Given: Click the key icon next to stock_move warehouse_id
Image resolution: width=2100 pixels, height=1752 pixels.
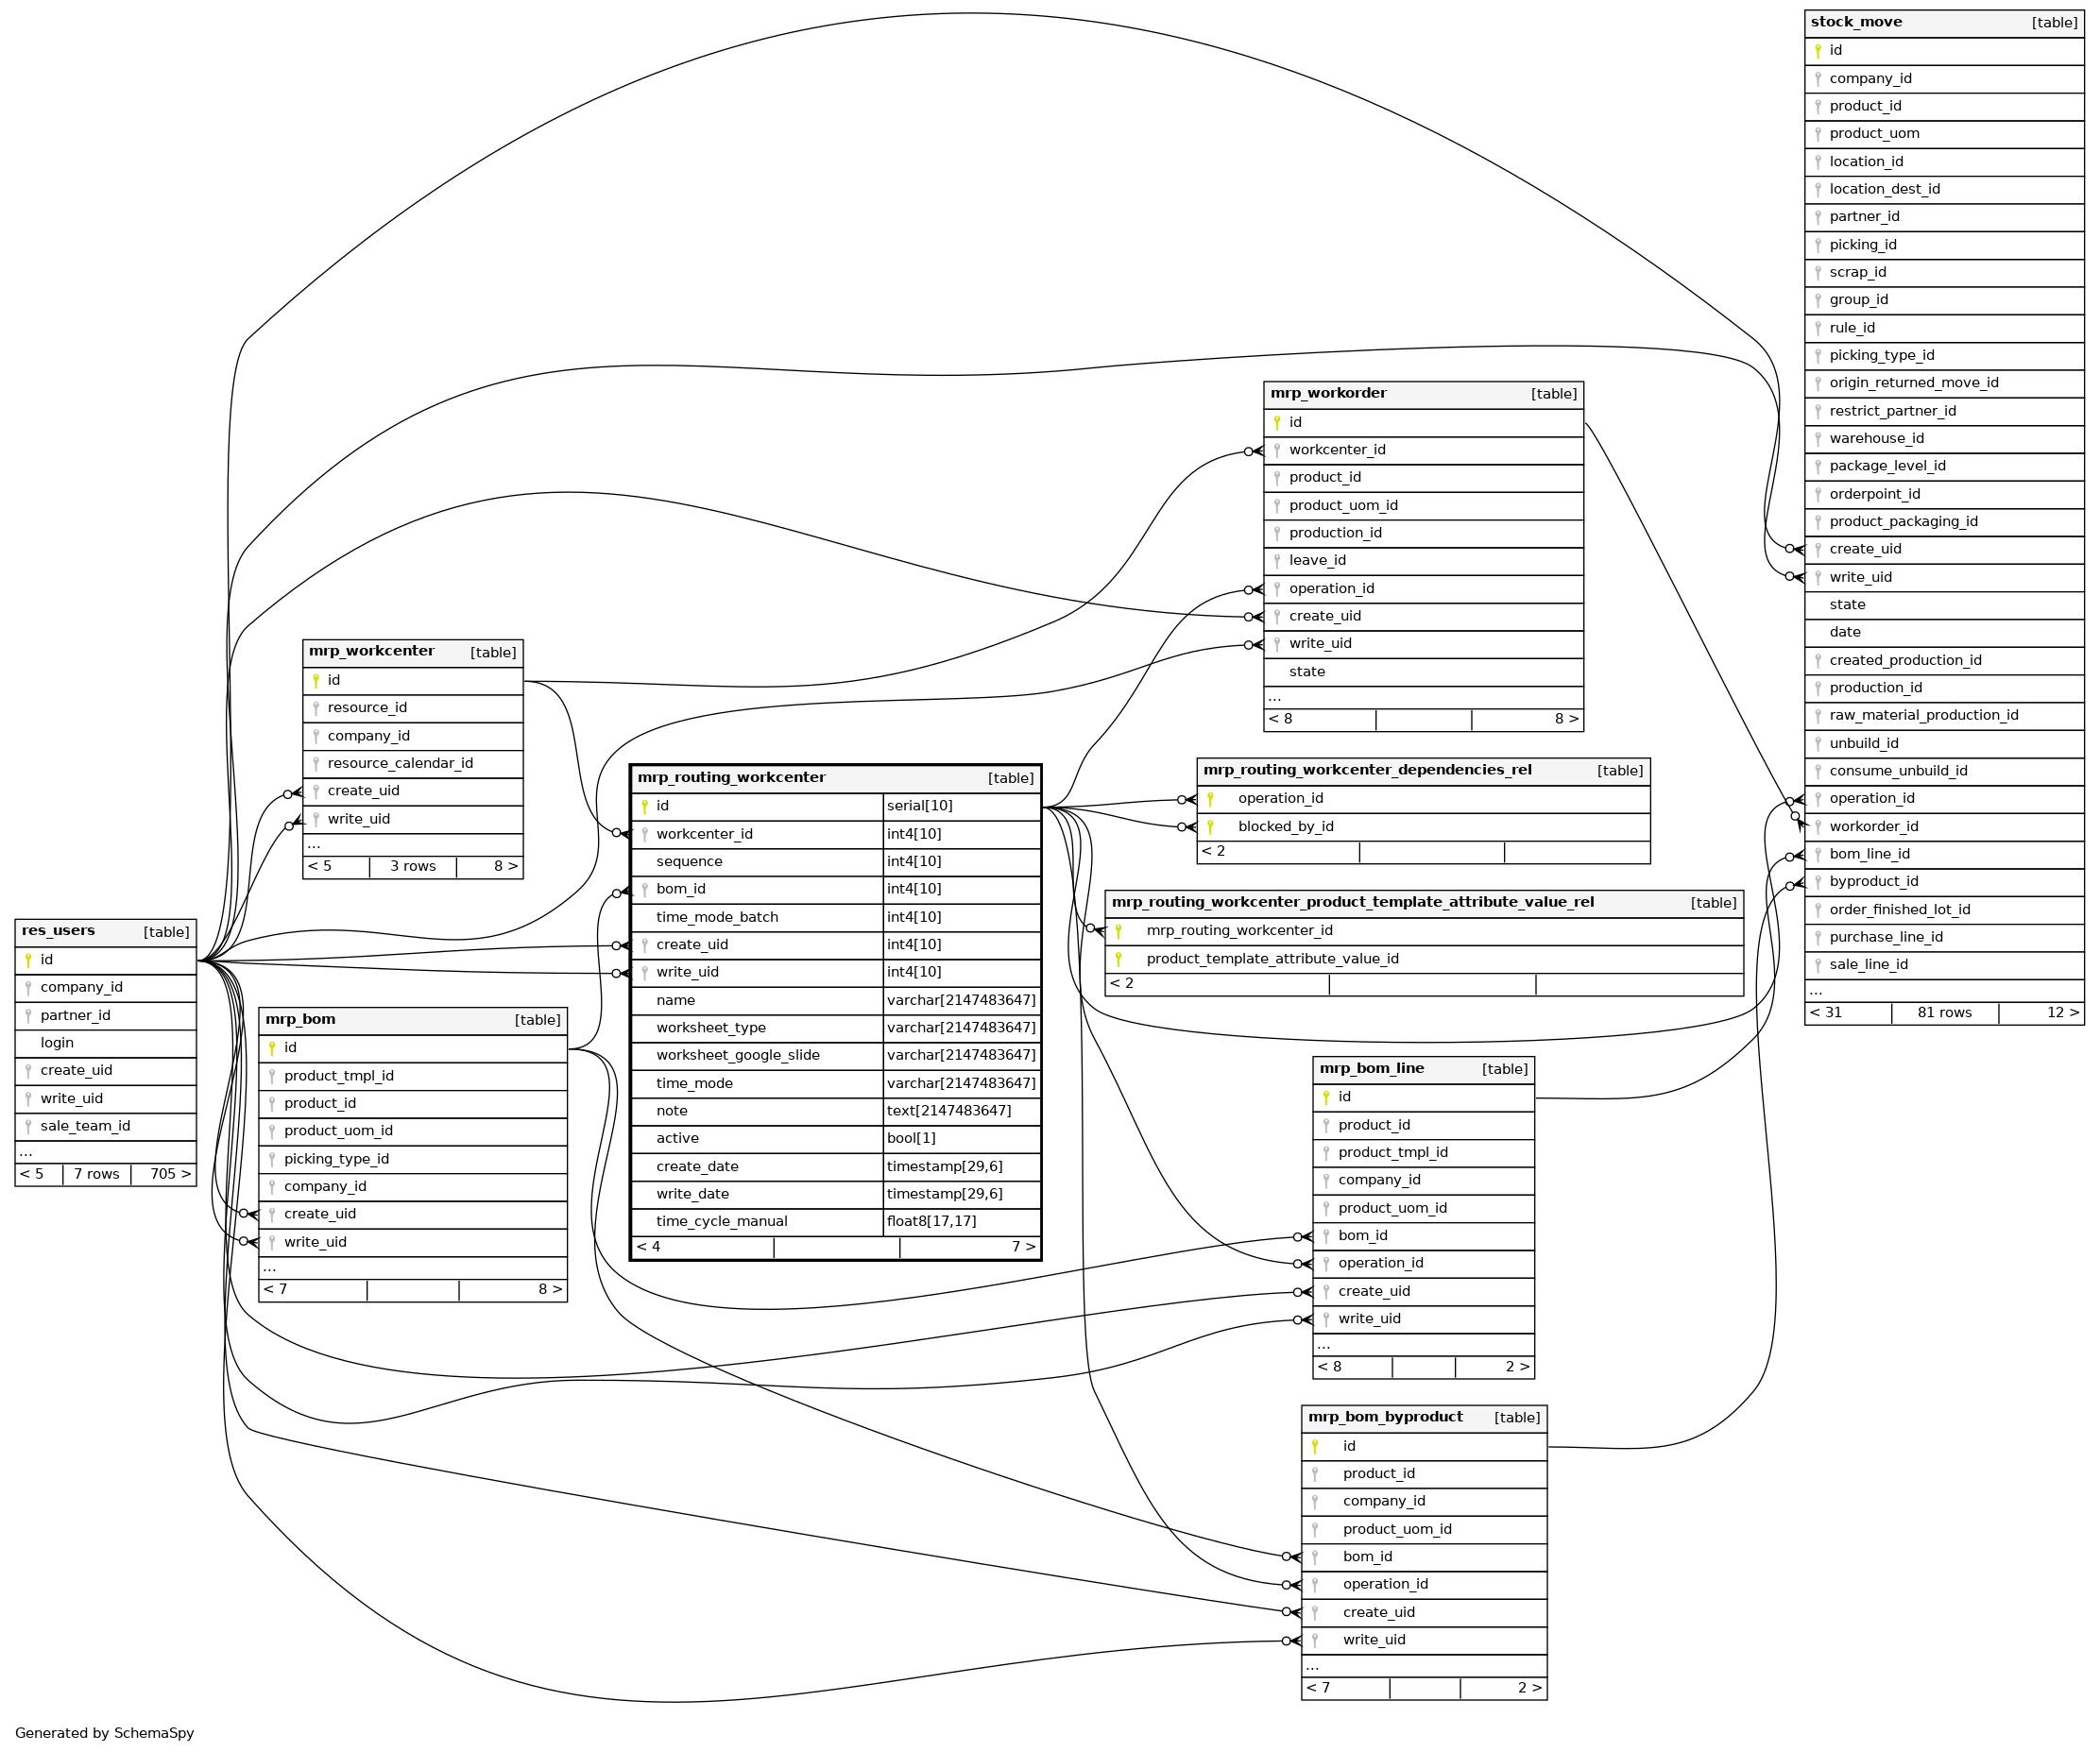Looking at the screenshot, I should (x=1817, y=439).
